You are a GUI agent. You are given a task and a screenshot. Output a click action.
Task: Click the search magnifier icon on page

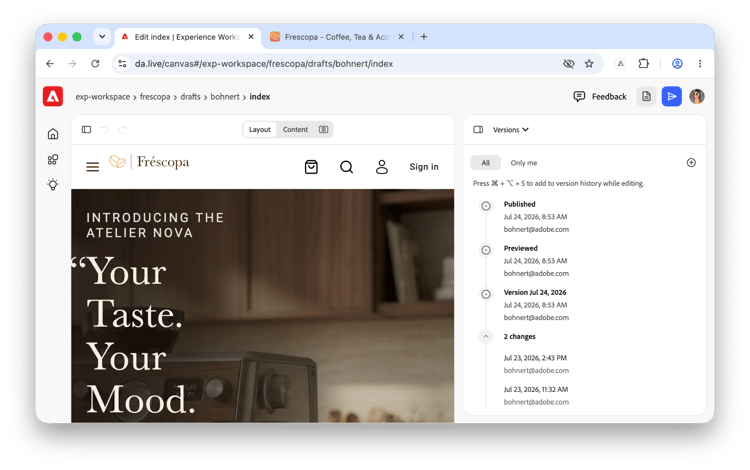[x=347, y=167]
